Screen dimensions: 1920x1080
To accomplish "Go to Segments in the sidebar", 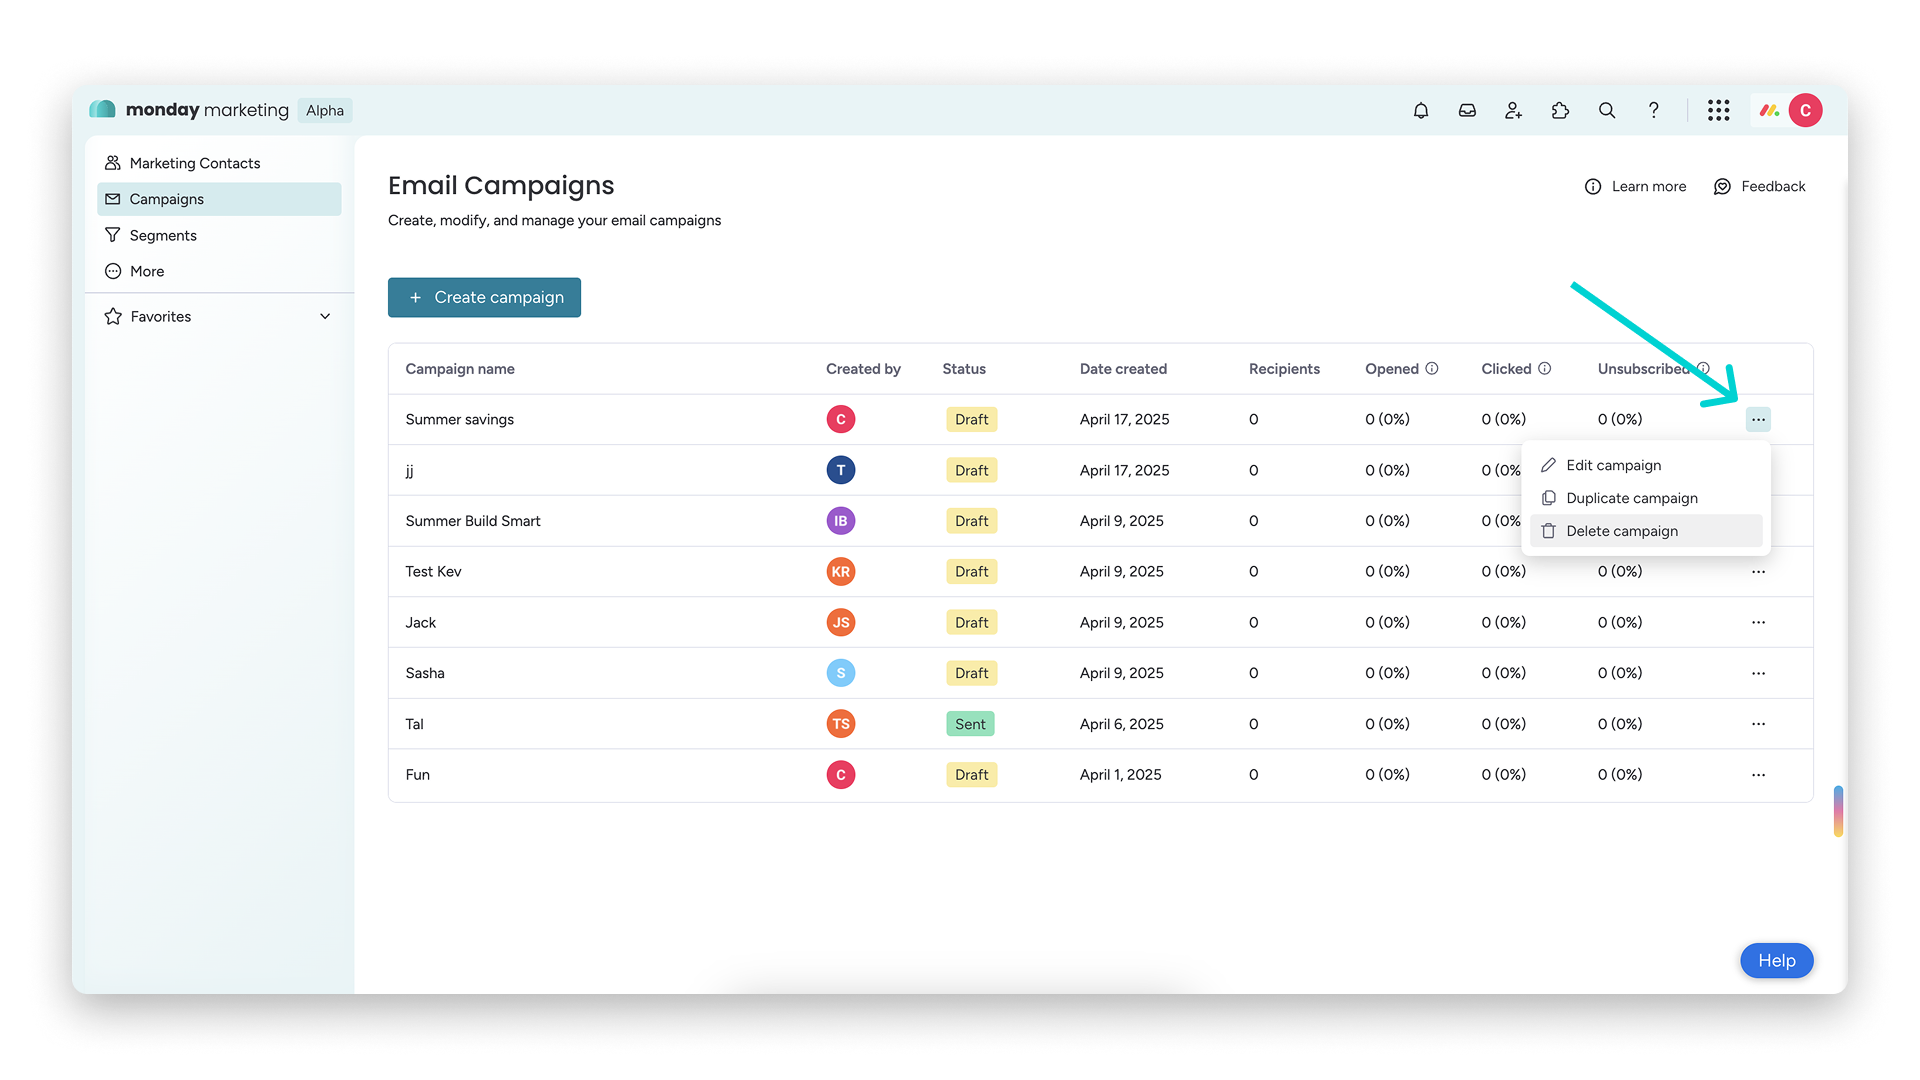I will point(219,235).
